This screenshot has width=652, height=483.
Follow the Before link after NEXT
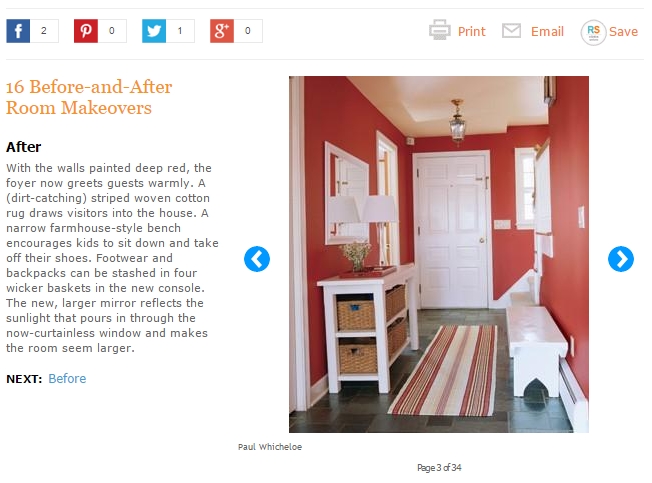coord(67,379)
